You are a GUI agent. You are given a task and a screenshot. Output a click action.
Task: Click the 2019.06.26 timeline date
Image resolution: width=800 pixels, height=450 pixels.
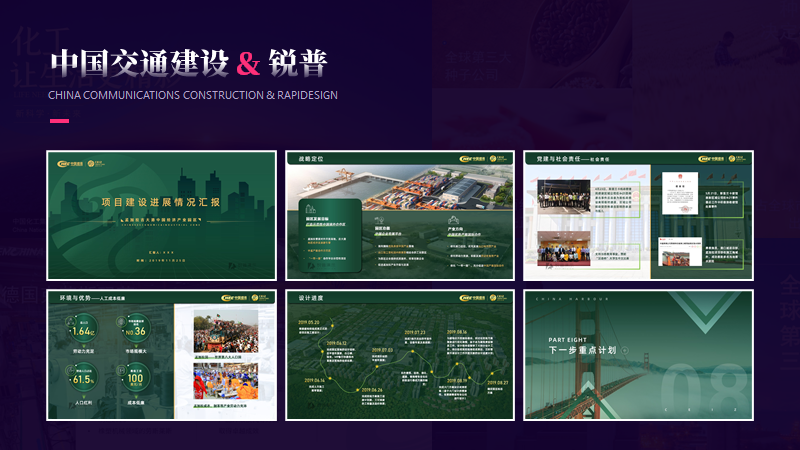372,390
